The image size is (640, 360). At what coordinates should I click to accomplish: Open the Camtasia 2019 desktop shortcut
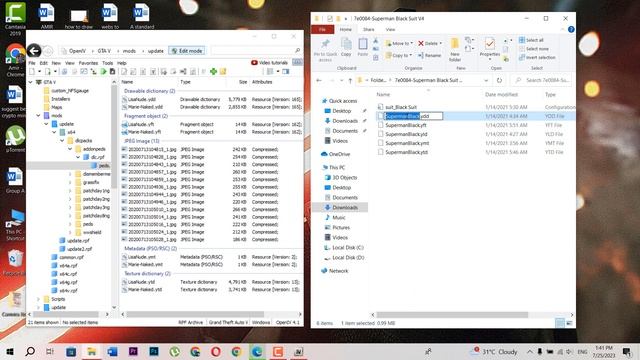point(15,18)
